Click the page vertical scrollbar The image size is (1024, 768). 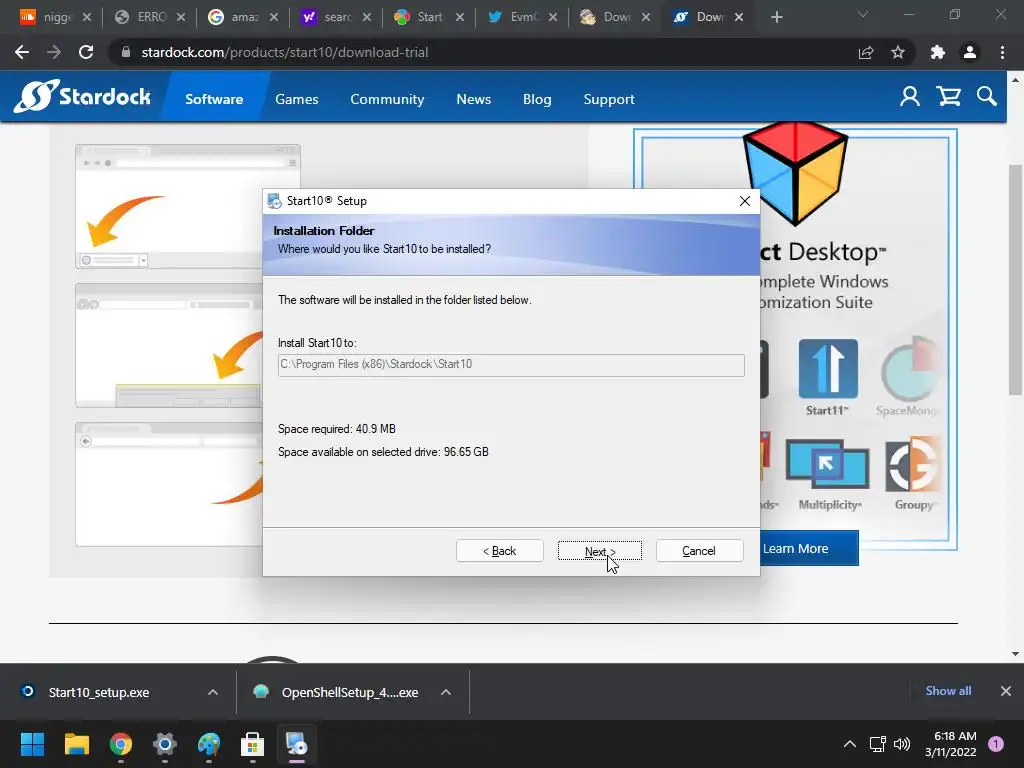pos(1016,280)
